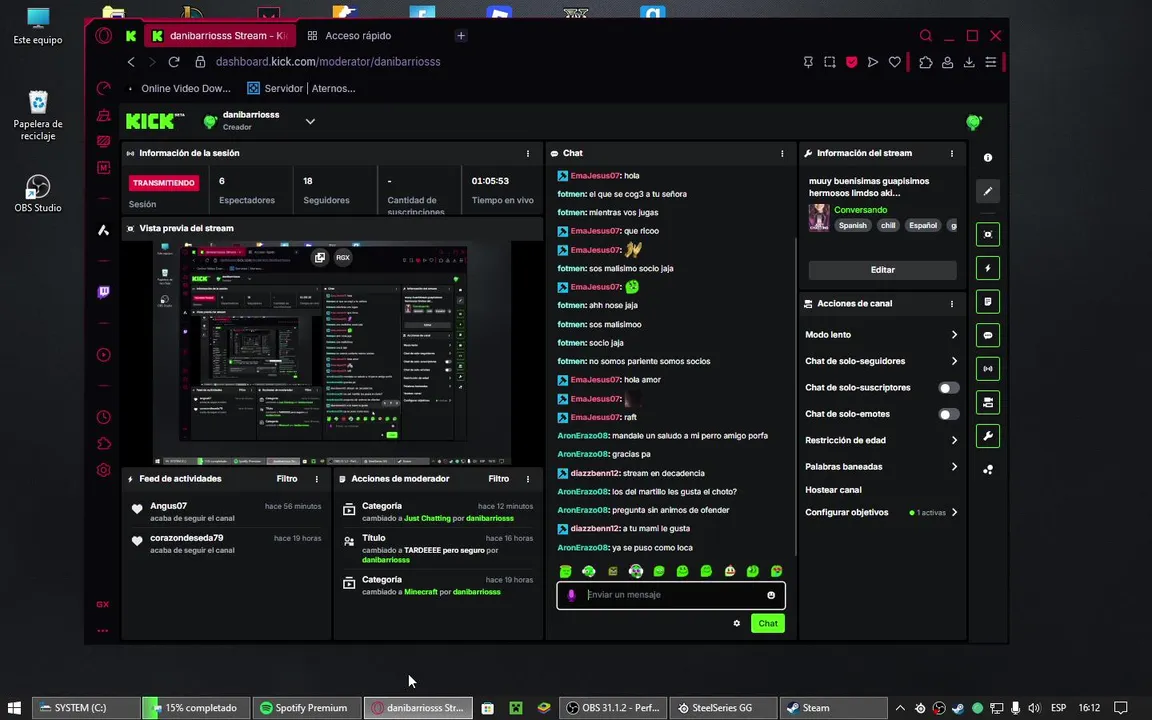Open chat settings gear next to Chat button
This screenshot has width=1152, height=720.
pyautogui.click(x=736, y=623)
